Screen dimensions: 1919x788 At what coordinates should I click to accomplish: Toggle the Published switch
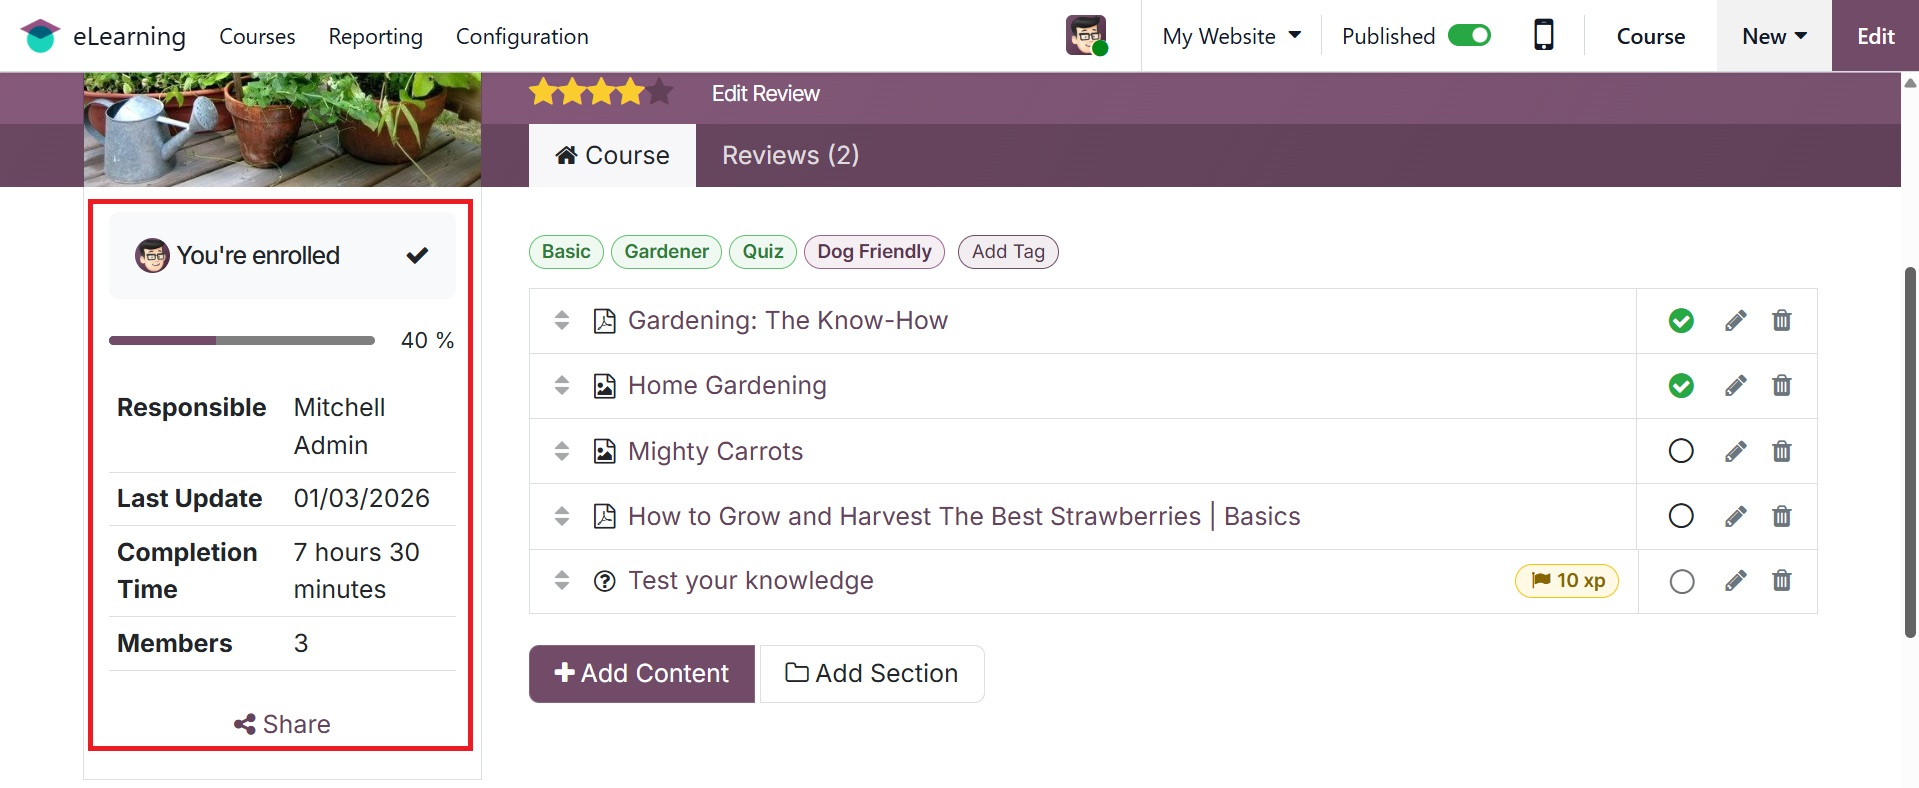(1469, 36)
